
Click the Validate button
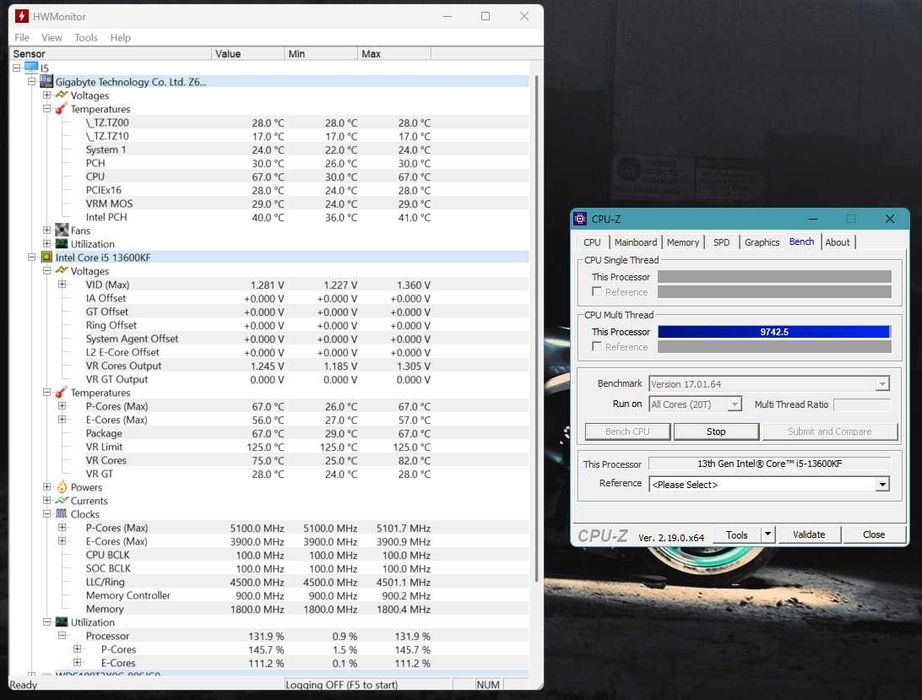coord(809,535)
